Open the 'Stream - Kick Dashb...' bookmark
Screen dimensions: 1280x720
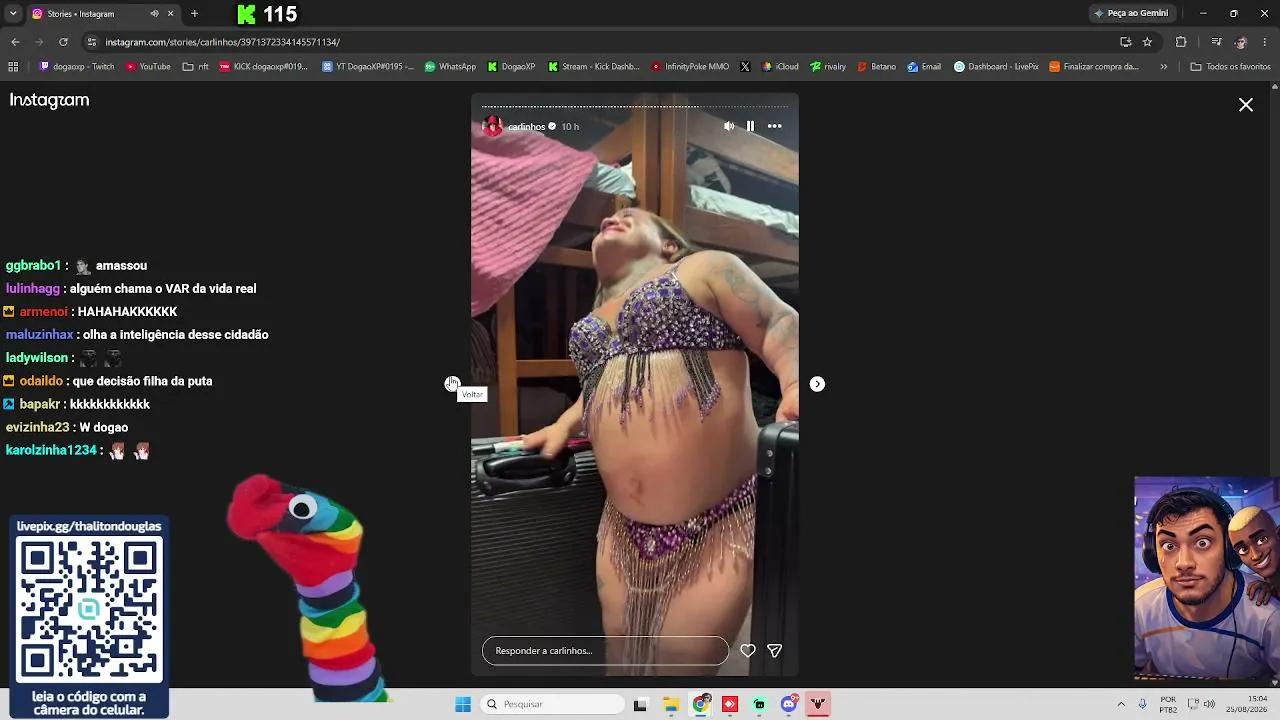coord(594,67)
